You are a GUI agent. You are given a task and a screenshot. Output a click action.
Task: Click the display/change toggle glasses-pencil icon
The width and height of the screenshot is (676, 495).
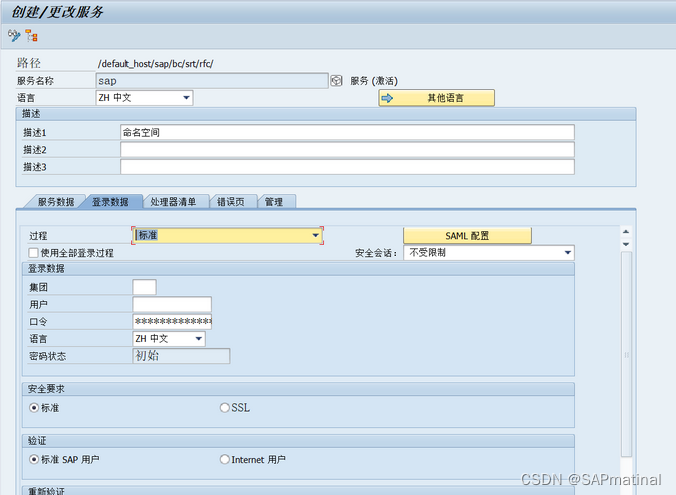tap(14, 35)
